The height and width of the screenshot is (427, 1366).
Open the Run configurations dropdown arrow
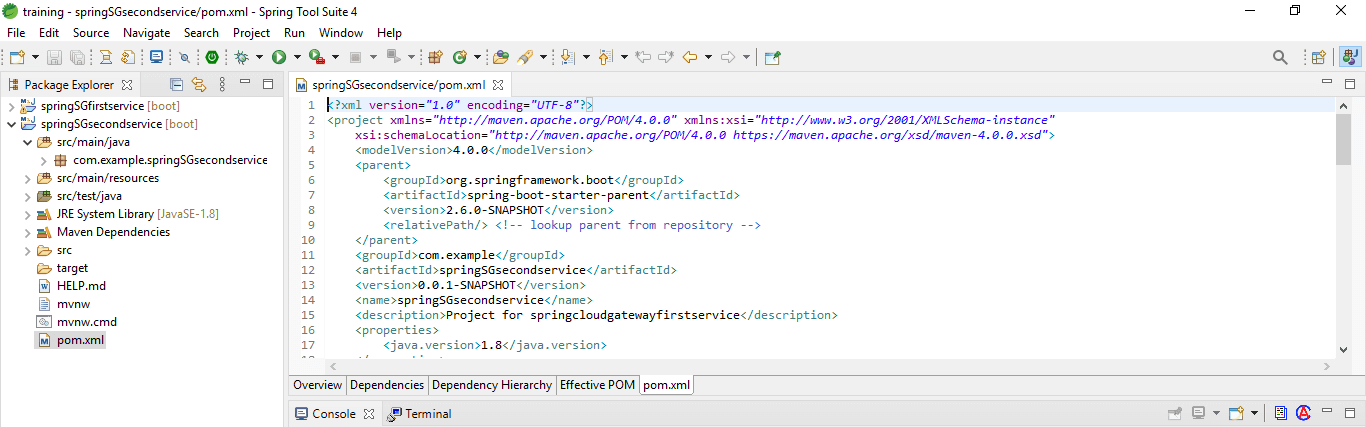(296, 58)
